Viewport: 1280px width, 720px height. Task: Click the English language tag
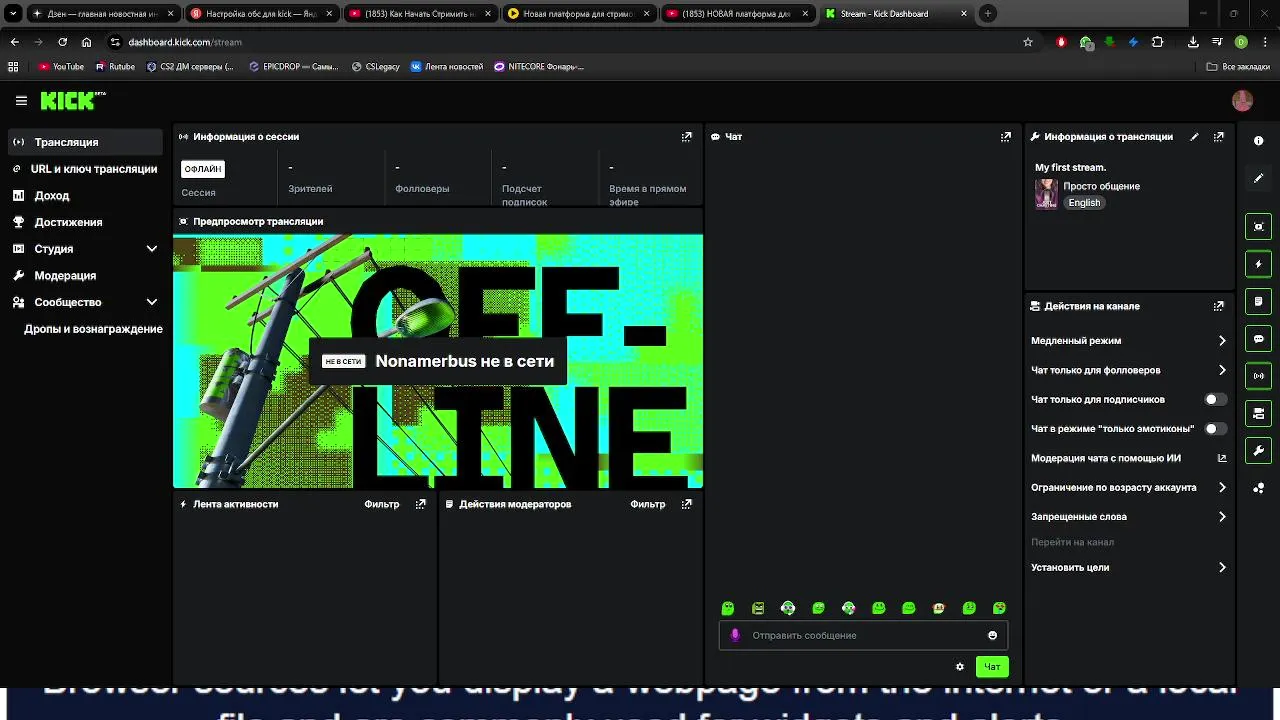click(1084, 202)
